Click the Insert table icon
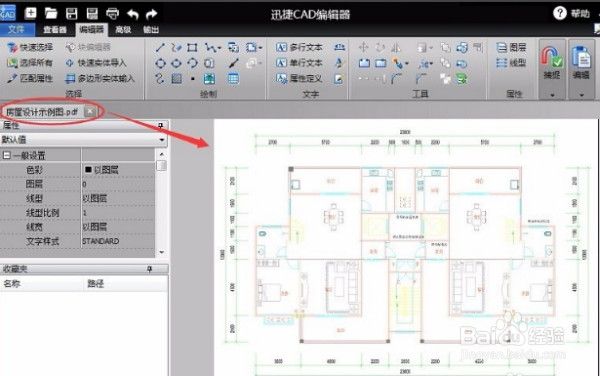 233,79
